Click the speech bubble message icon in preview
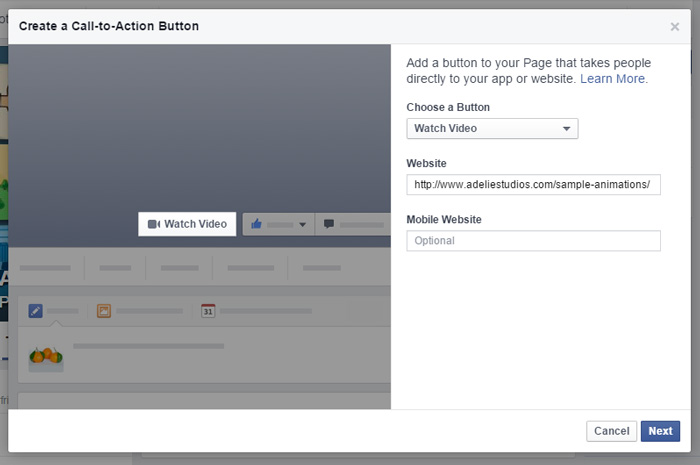This screenshot has height=465, width=700. pos(329,224)
